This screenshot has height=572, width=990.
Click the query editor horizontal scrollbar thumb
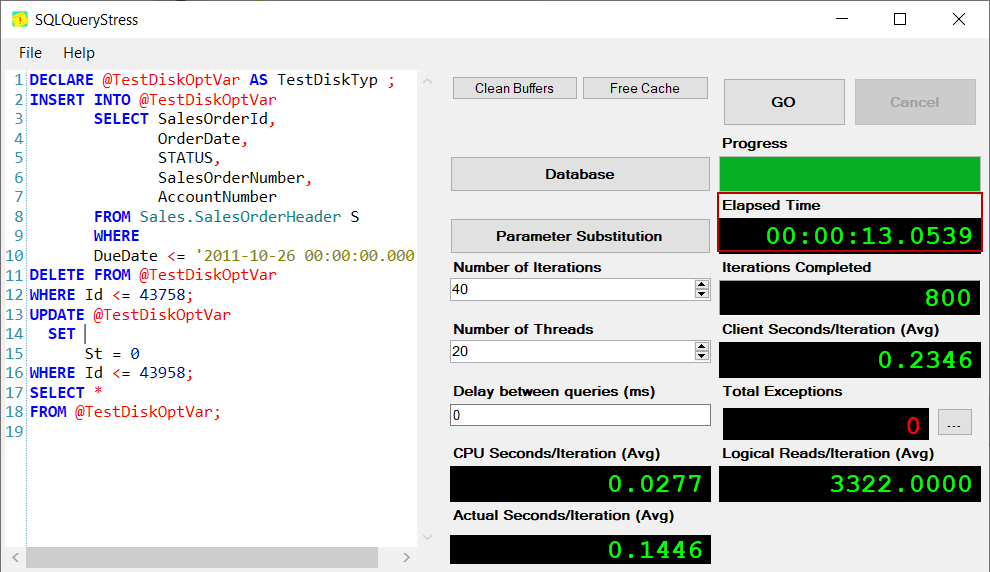[202, 557]
